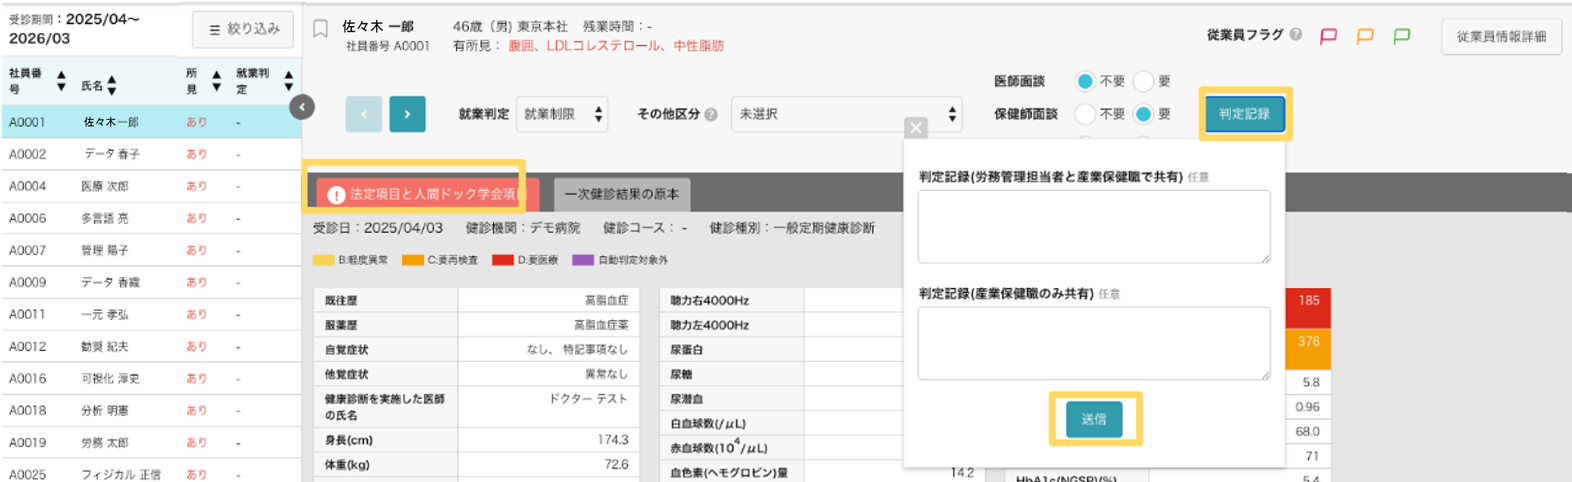Click the 身長(cm) value 174.3
This screenshot has height=482, width=1572.
pos(613,440)
